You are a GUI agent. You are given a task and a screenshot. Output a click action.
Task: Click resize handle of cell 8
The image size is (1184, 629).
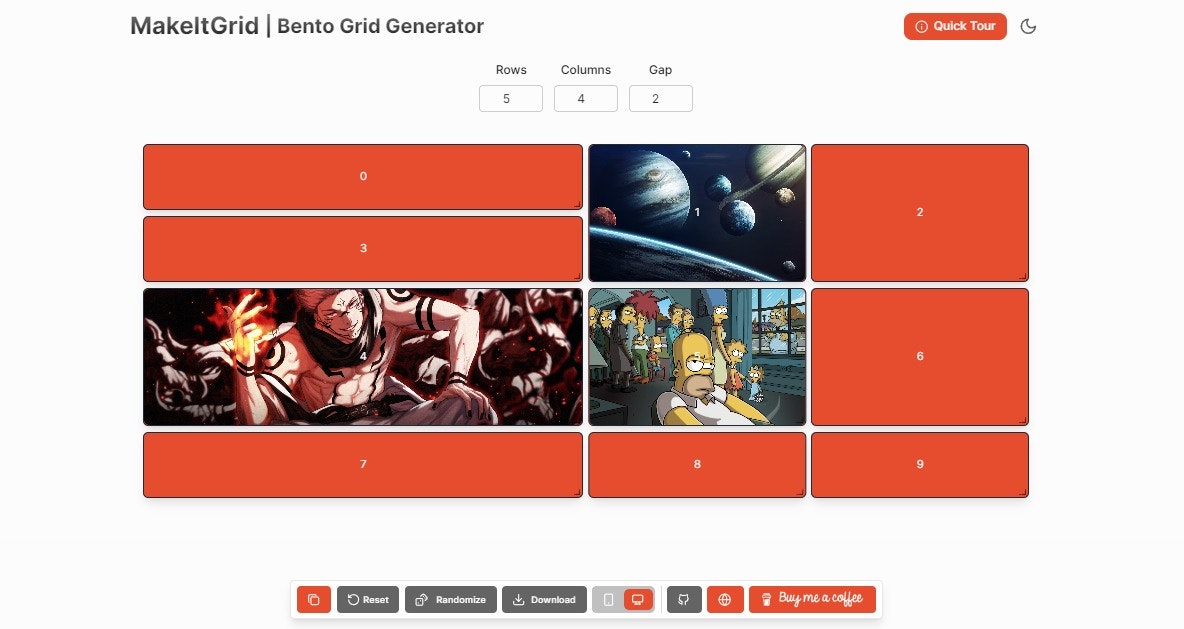click(x=800, y=492)
